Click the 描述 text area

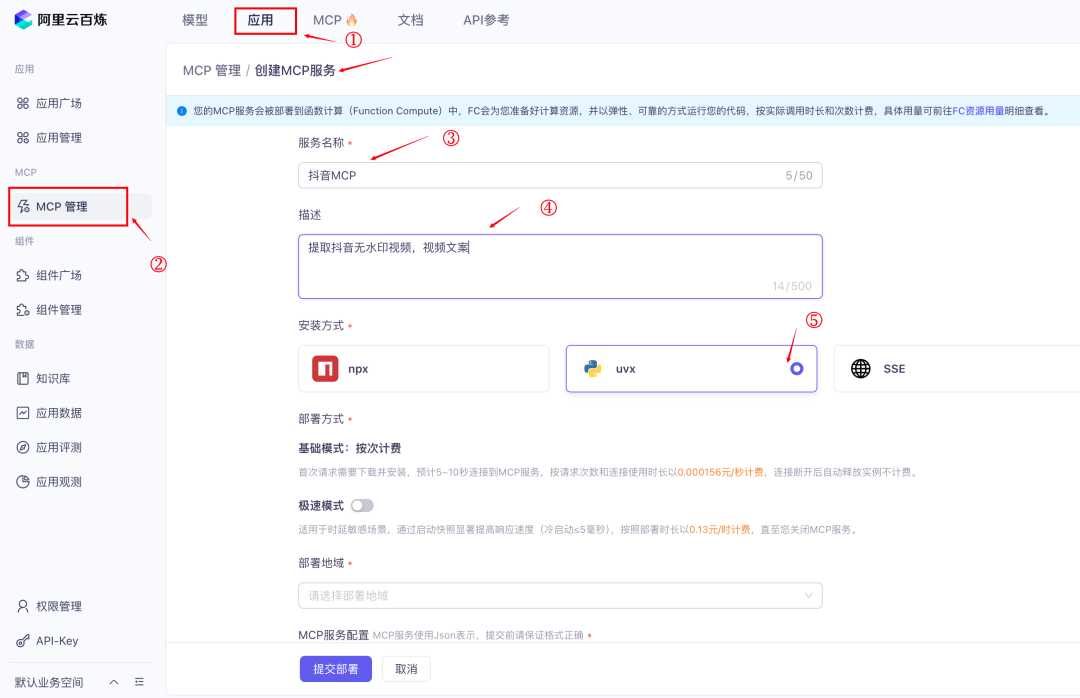pyautogui.click(x=560, y=267)
